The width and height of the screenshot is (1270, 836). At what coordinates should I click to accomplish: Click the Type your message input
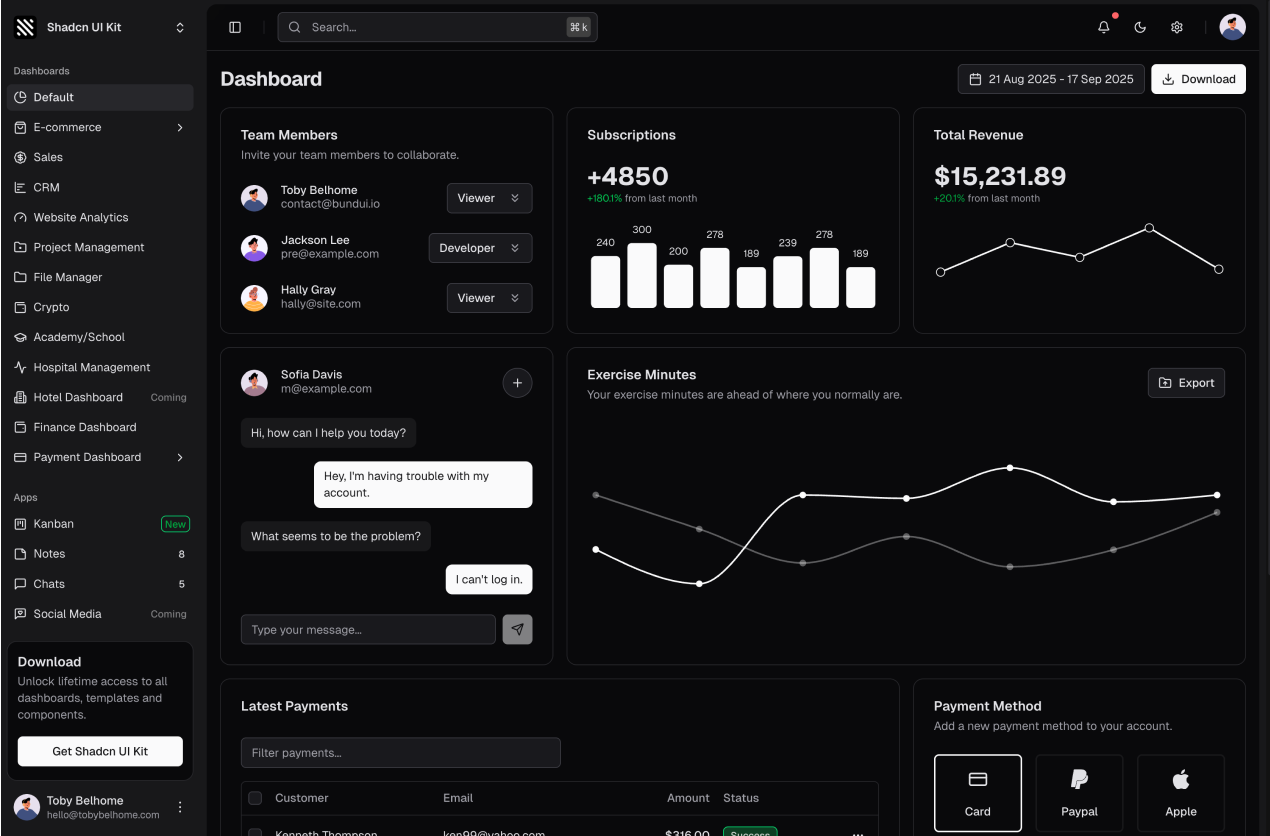[368, 630]
